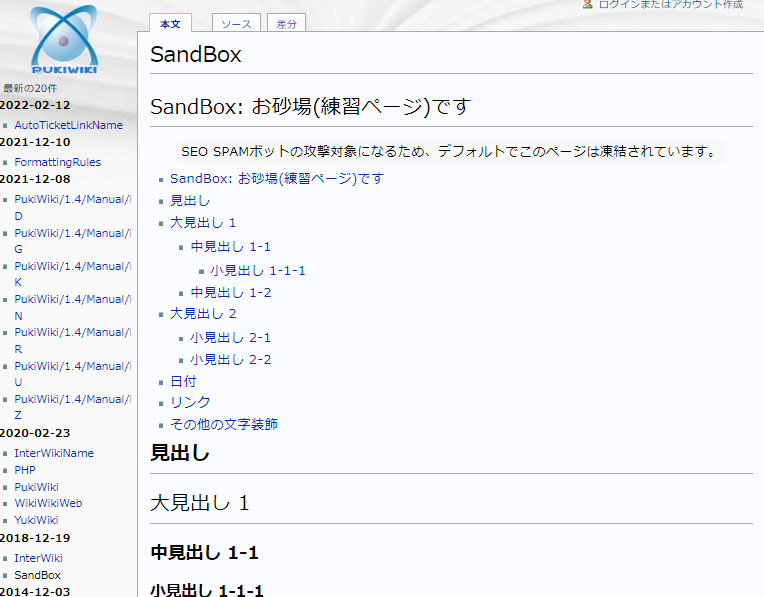Jump to その他の文字装飾 contents link
This screenshot has height=597, width=764.
coord(224,424)
